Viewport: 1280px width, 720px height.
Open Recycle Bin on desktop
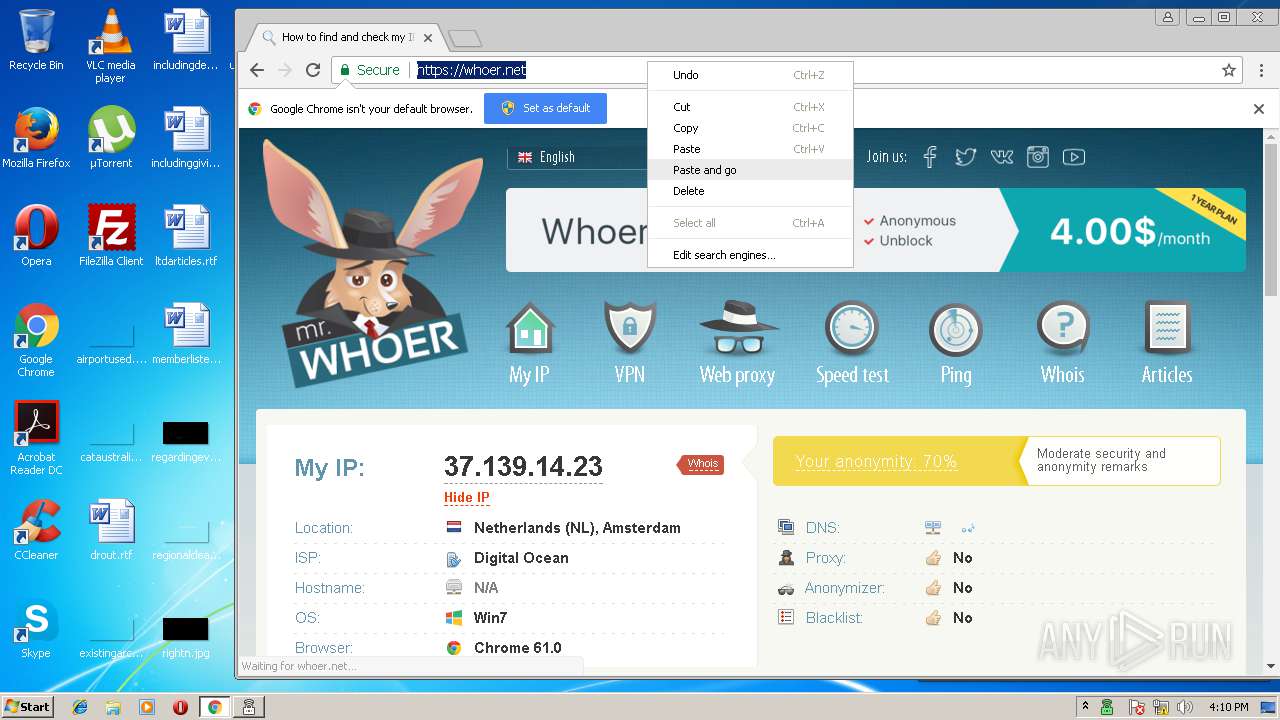coord(36,40)
